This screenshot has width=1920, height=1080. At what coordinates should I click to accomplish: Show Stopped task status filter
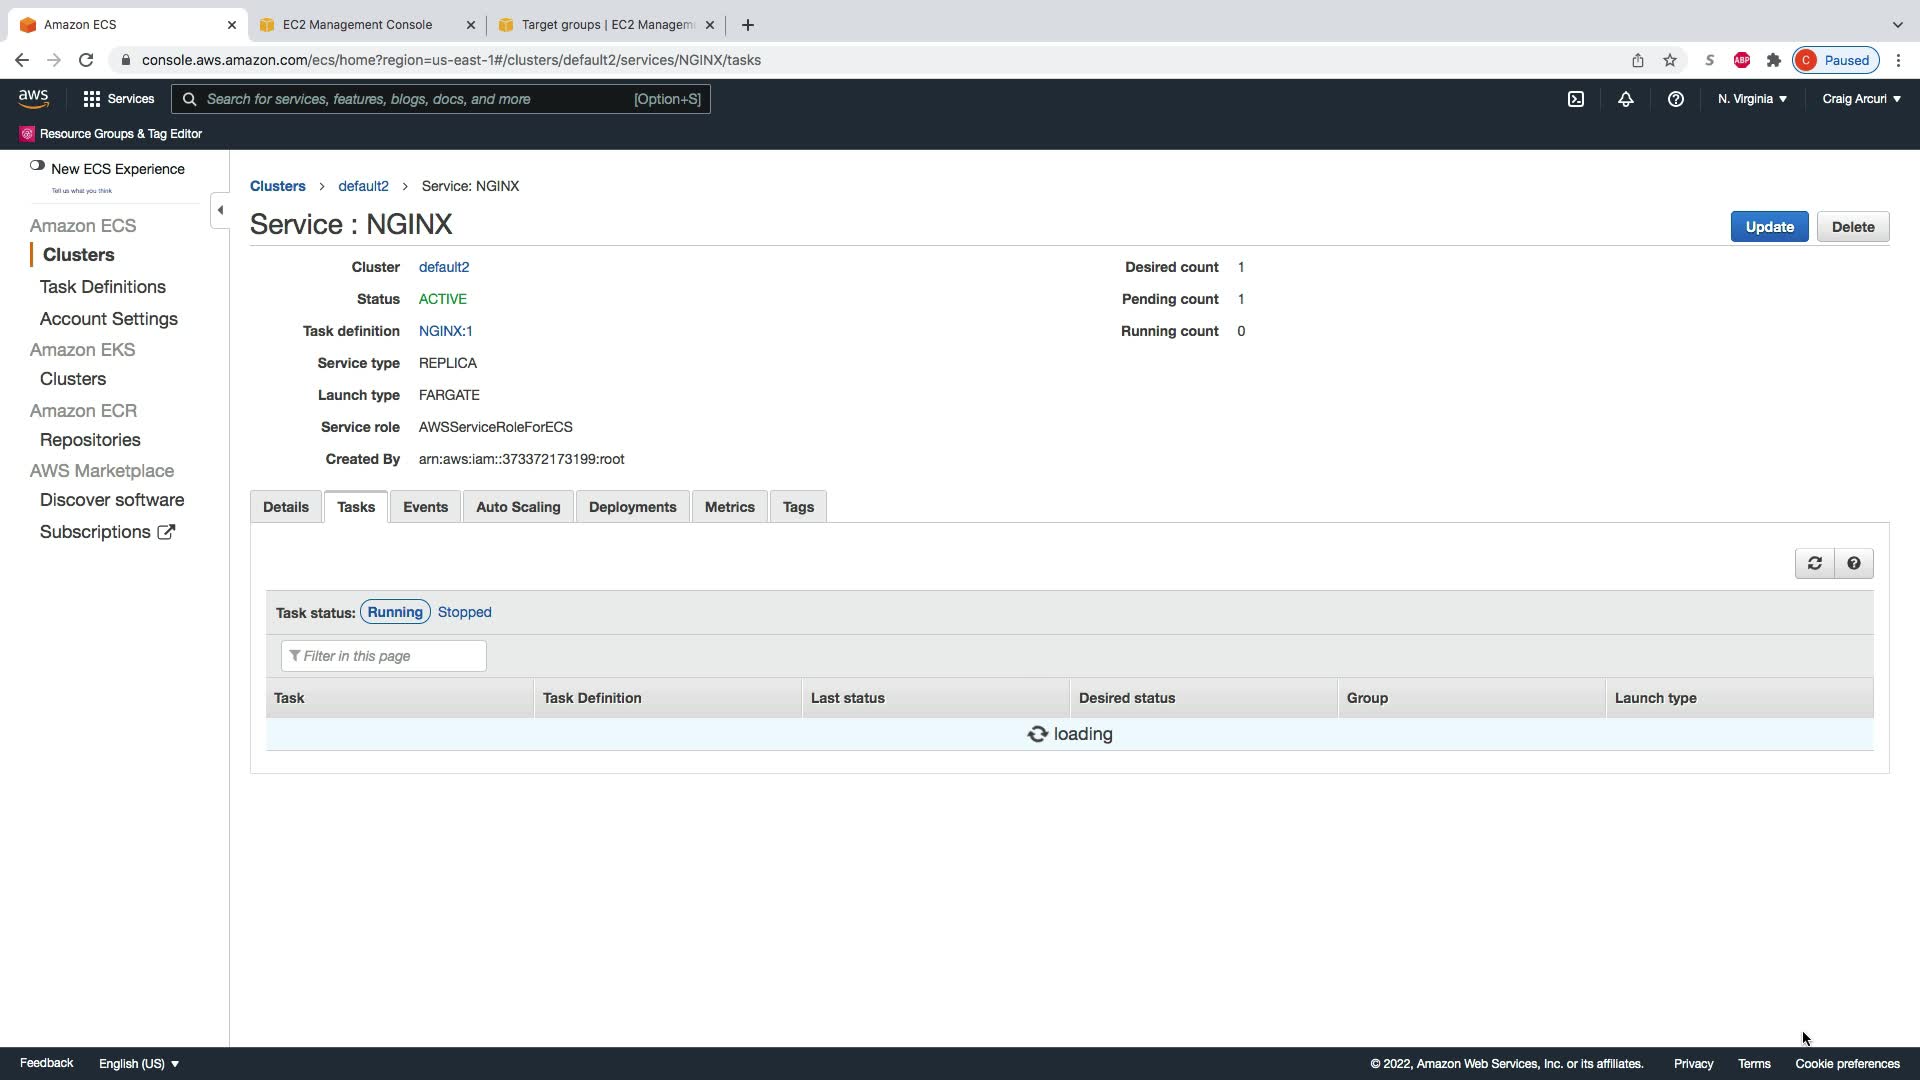[x=464, y=612]
